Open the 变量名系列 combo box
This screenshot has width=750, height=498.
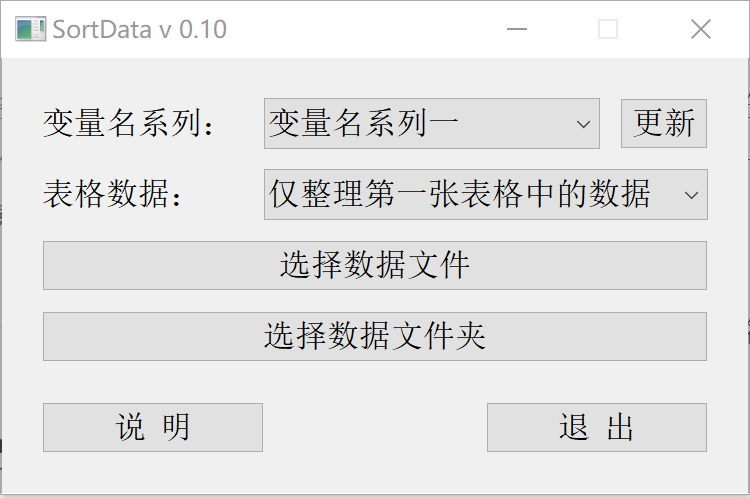[431, 124]
